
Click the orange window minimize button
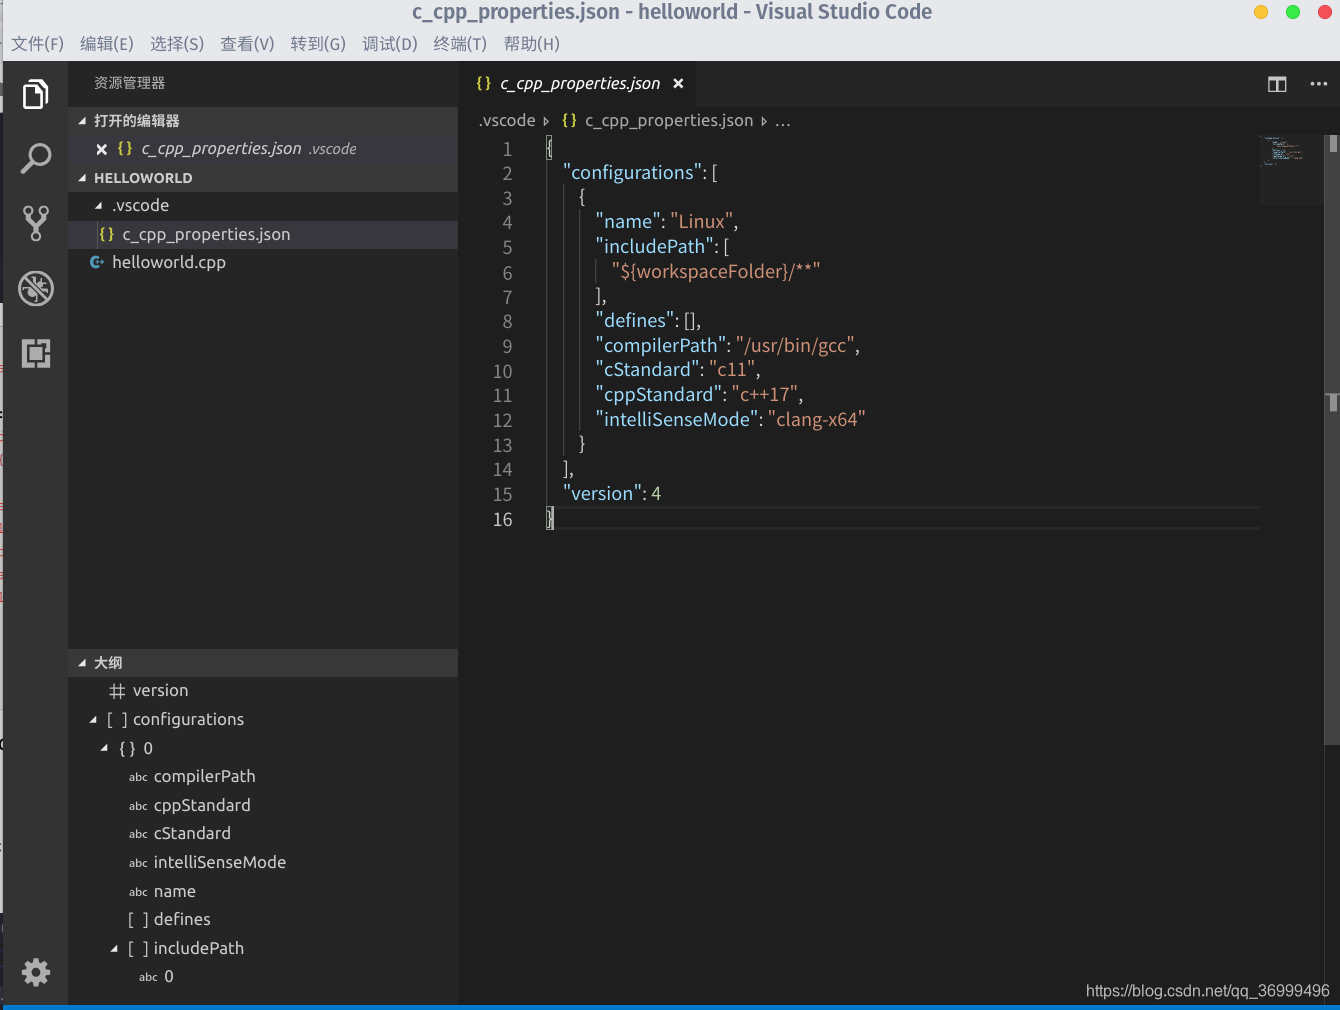click(x=1261, y=12)
